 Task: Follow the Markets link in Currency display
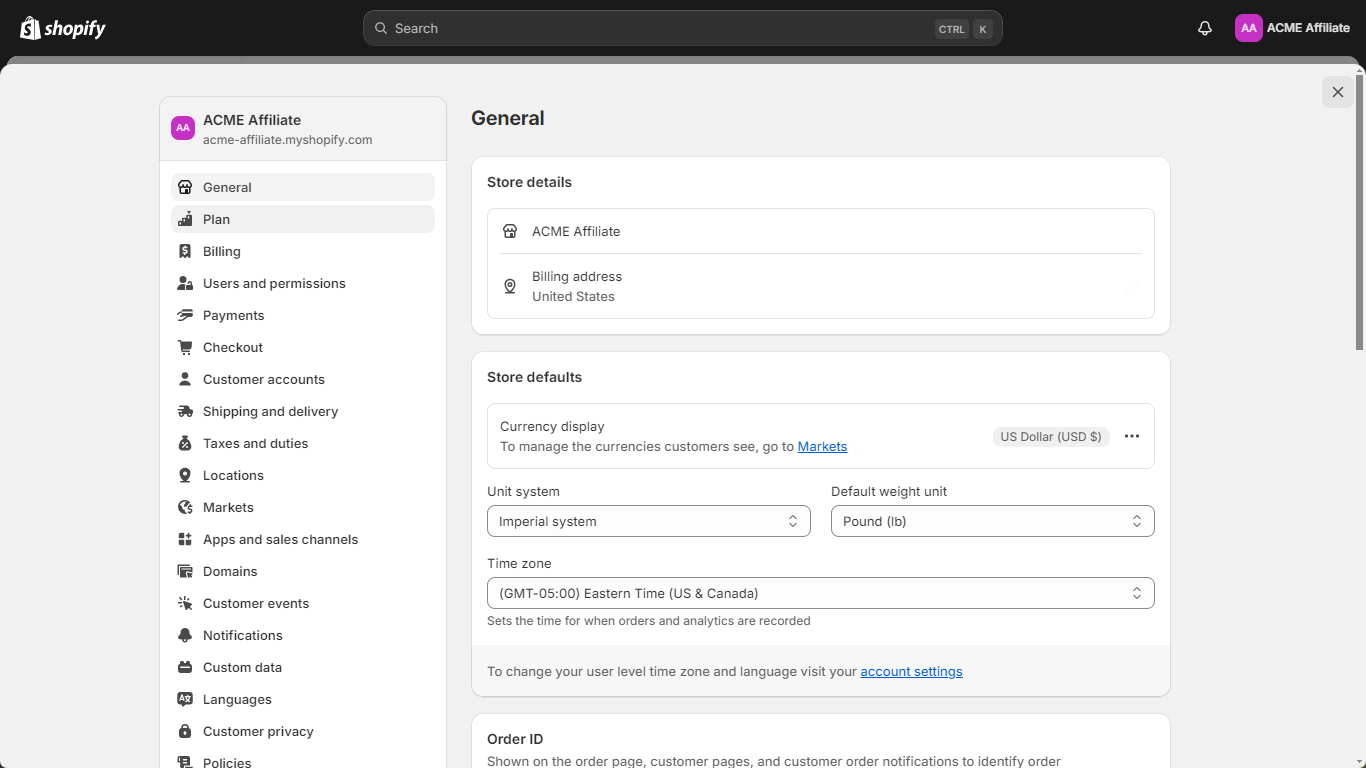[822, 447]
